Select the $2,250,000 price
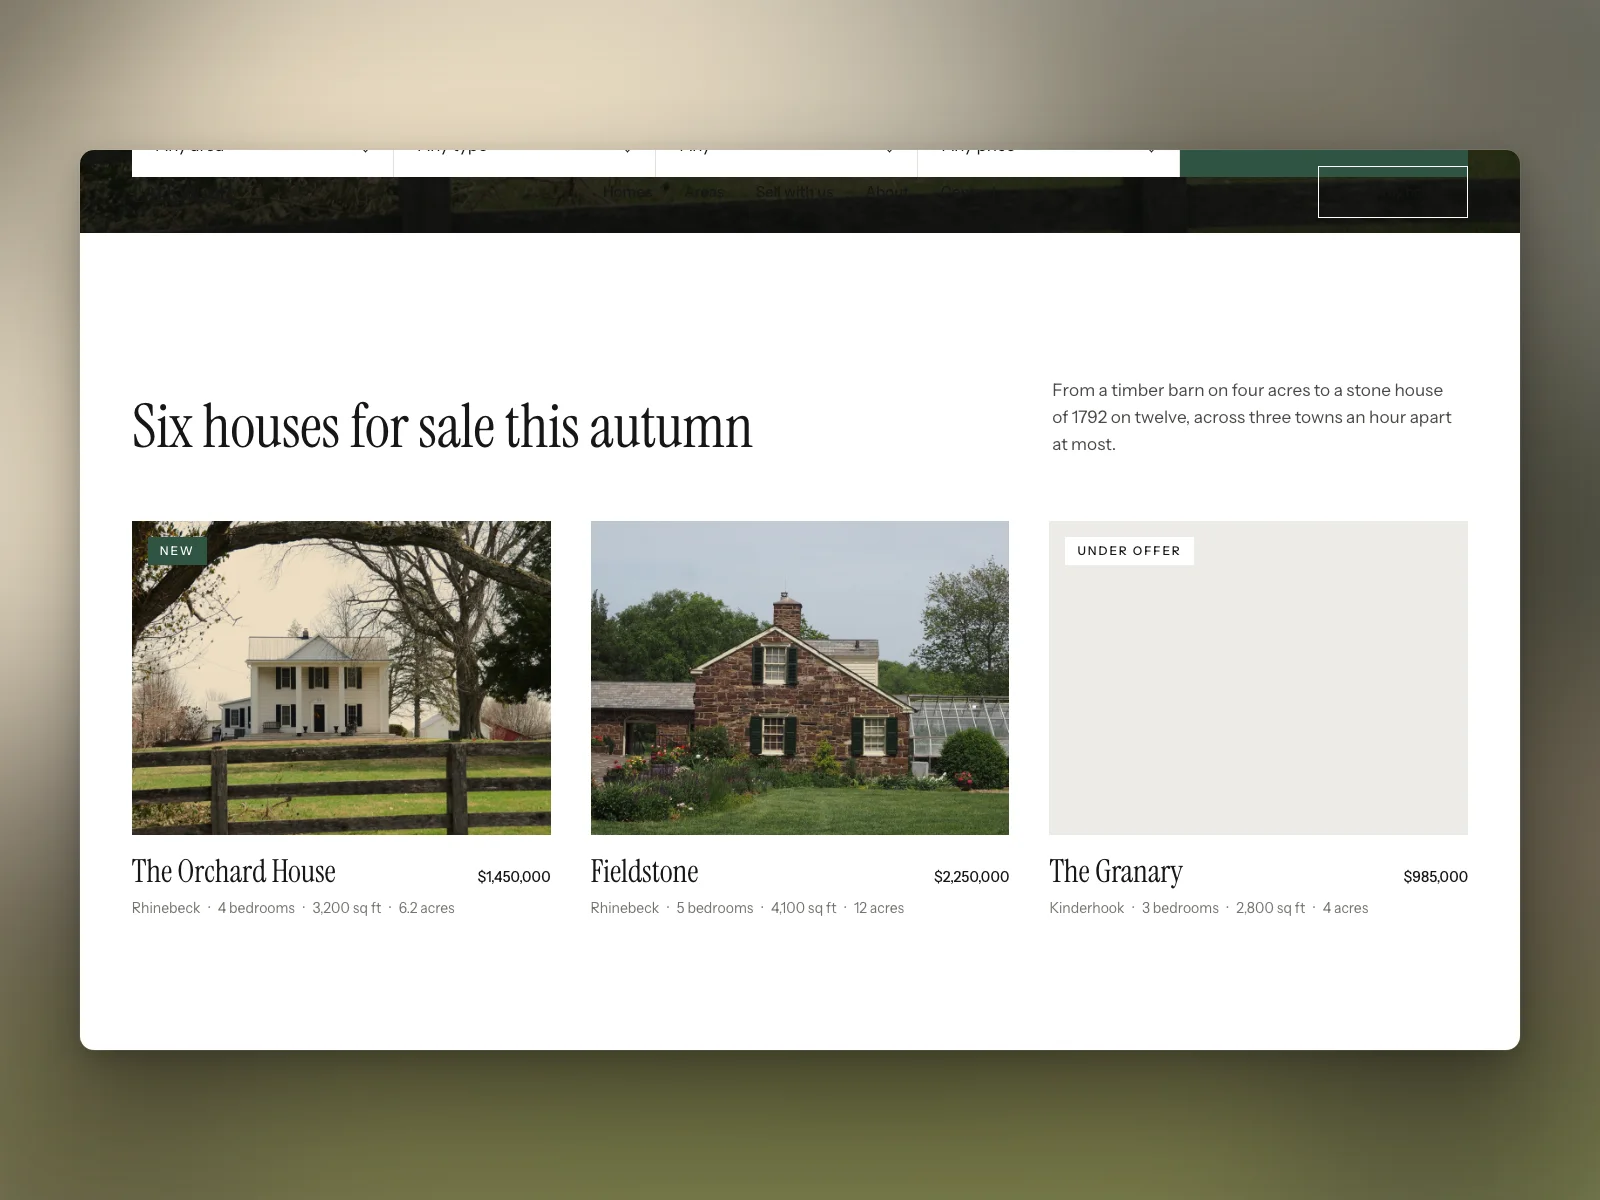1600x1200 pixels. [x=971, y=877]
